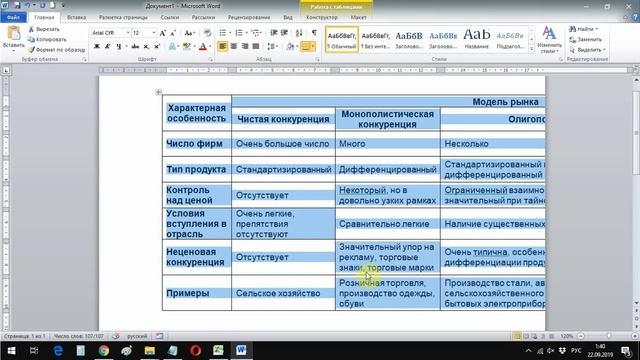Click the Shrink Font icon
This screenshot has width=640, height=360.
pyautogui.click(x=173, y=33)
